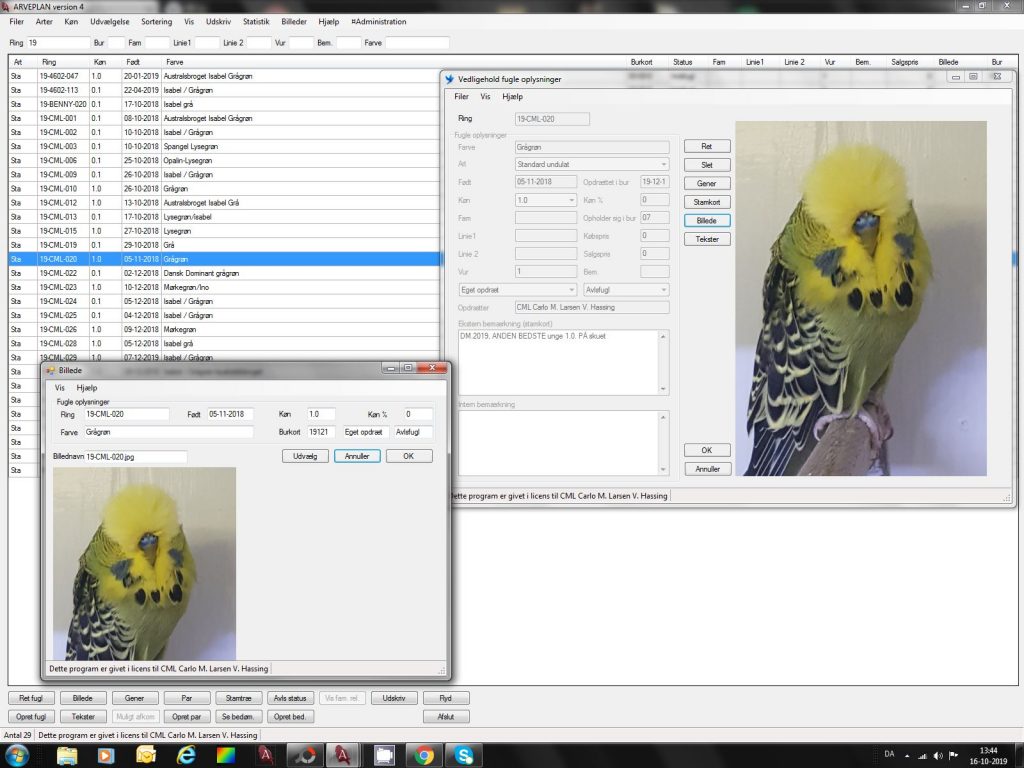
Task: Select the row with ring 19-4602-113
Action: 224,90
